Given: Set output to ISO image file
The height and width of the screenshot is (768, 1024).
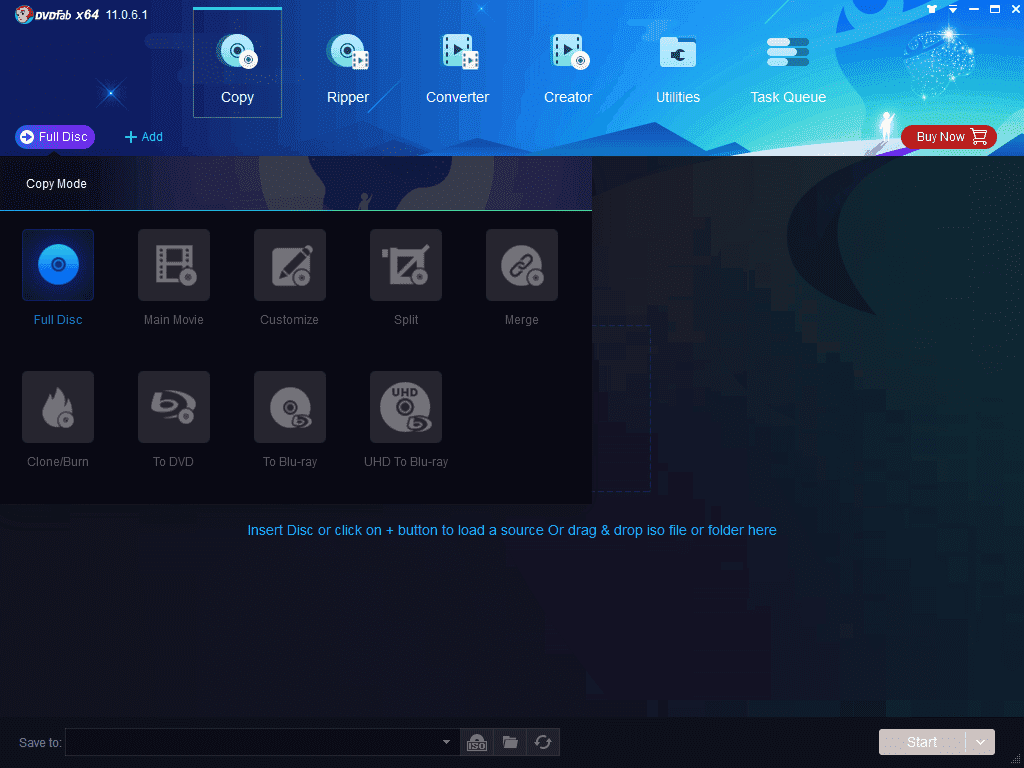Looking at the screenshot, I should (x=477, y=743).
